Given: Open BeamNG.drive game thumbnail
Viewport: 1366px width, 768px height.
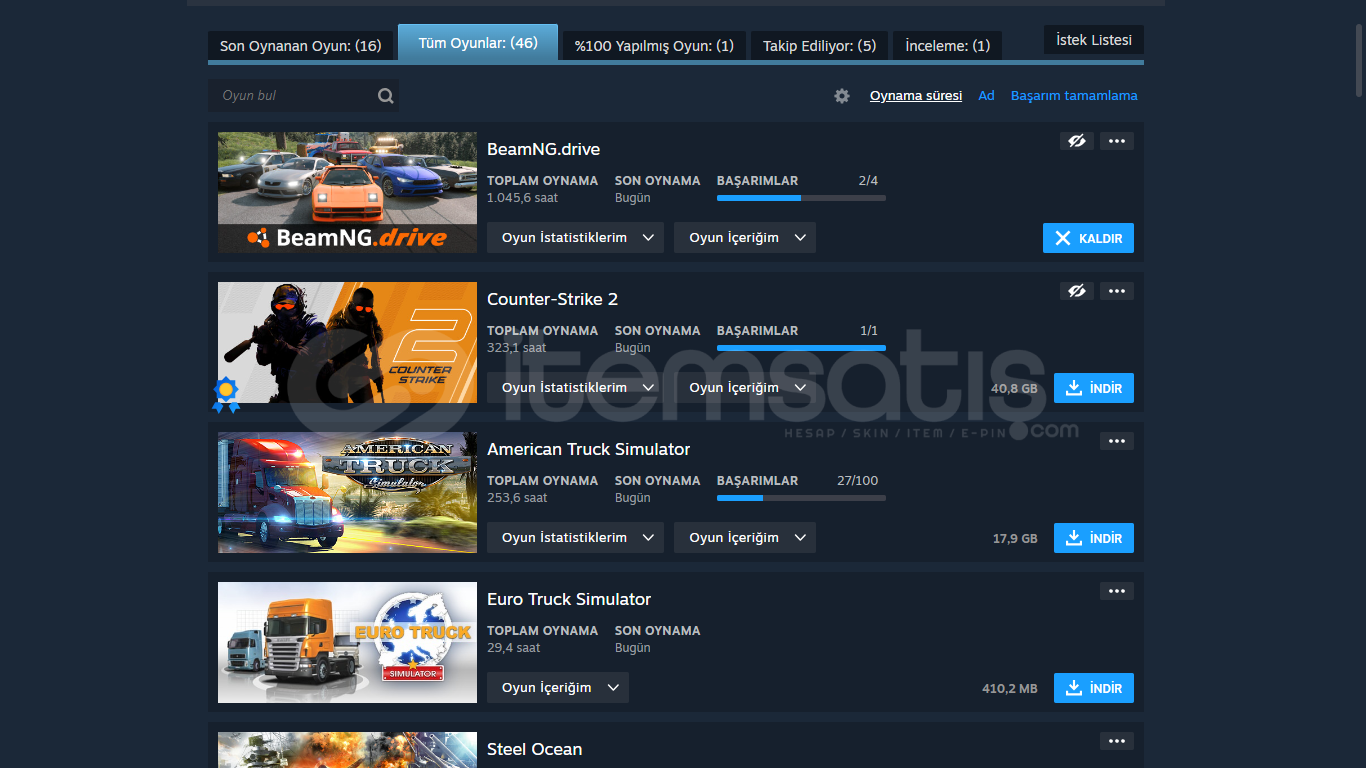Looking at the screenshot, I should [x=347, y=192].
